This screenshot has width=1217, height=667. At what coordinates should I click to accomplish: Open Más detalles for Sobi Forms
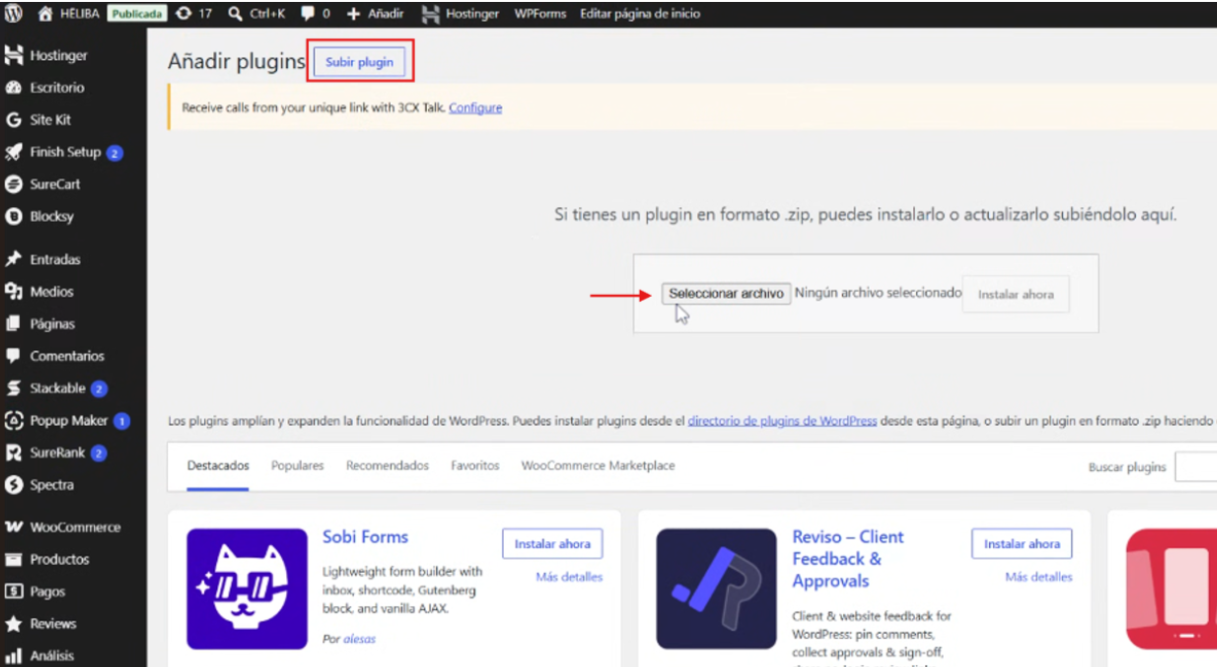pyautogui.click(x=569, y=577)
